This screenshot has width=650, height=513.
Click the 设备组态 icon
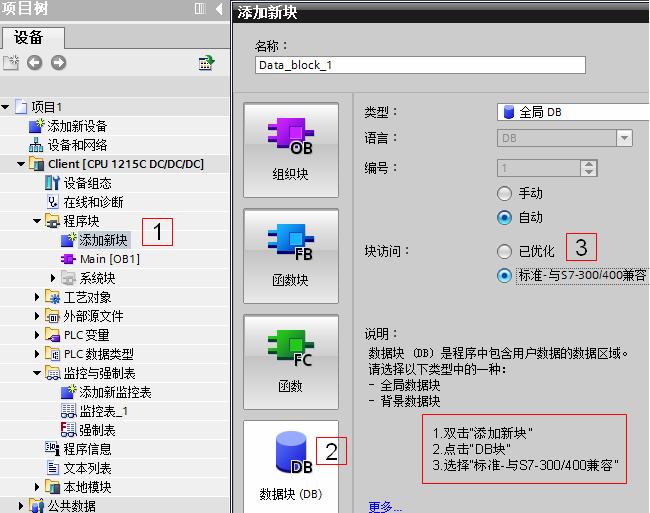click(x=52, y=183)
